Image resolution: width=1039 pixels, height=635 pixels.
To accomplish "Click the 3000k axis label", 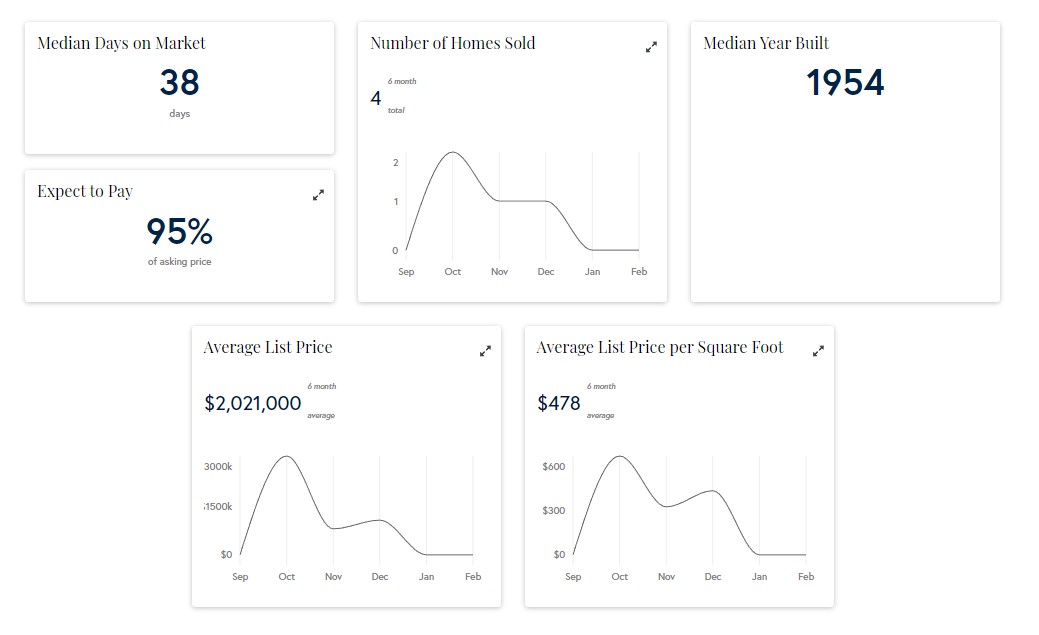I will click(219, 467).
